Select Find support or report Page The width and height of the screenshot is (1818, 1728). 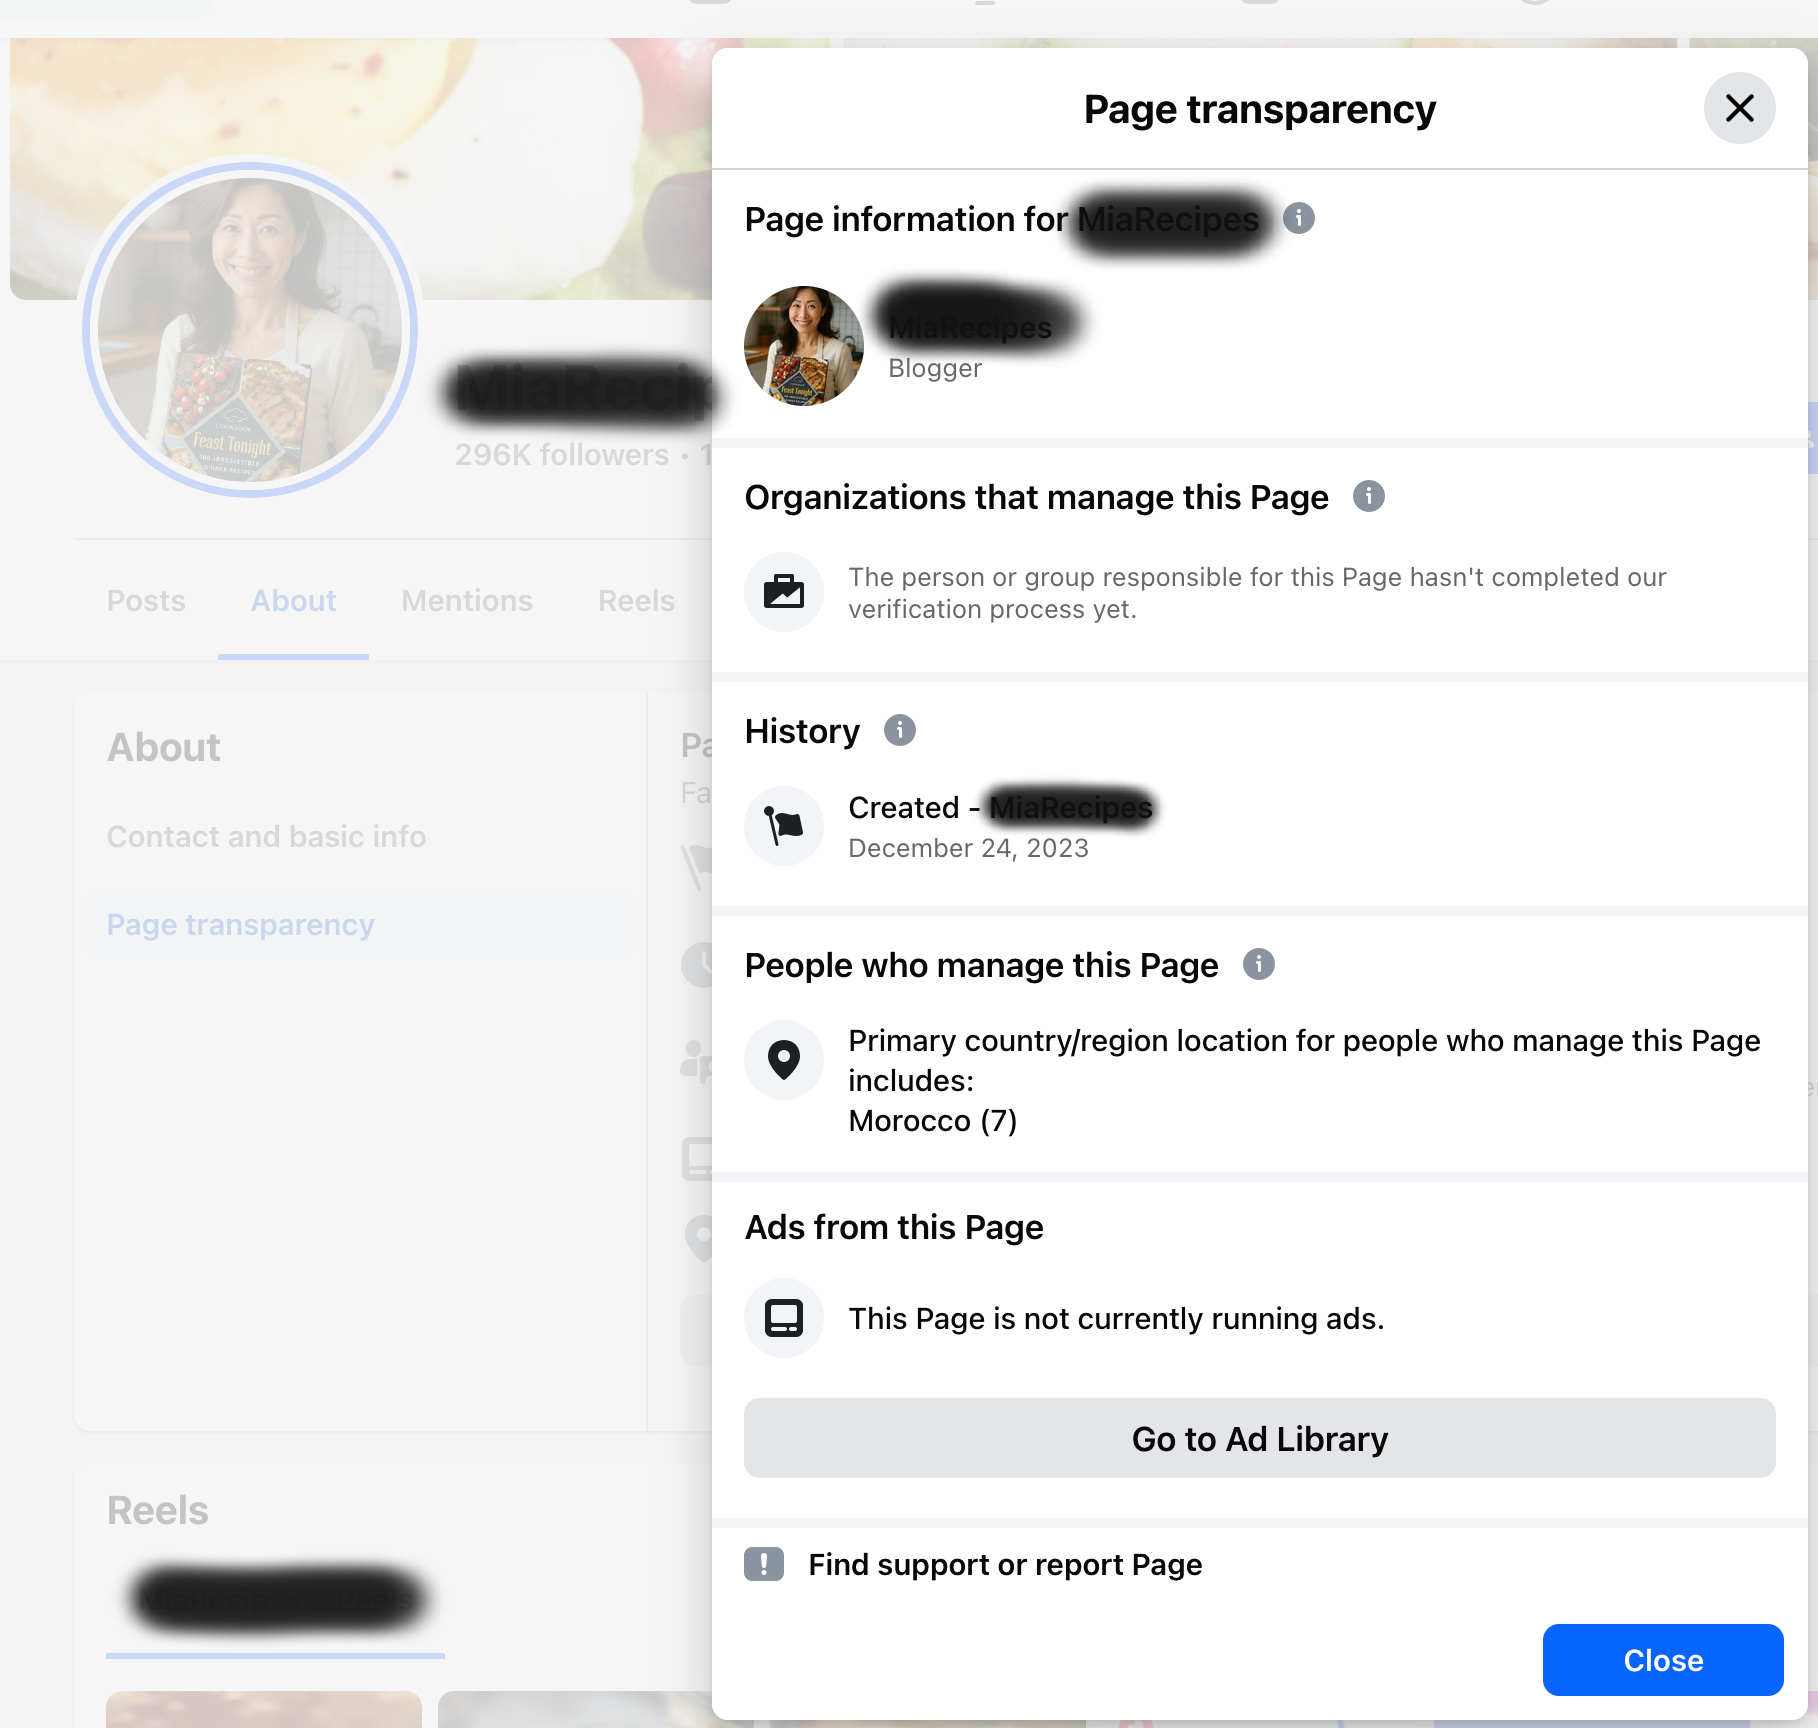click(1005, 1564)
